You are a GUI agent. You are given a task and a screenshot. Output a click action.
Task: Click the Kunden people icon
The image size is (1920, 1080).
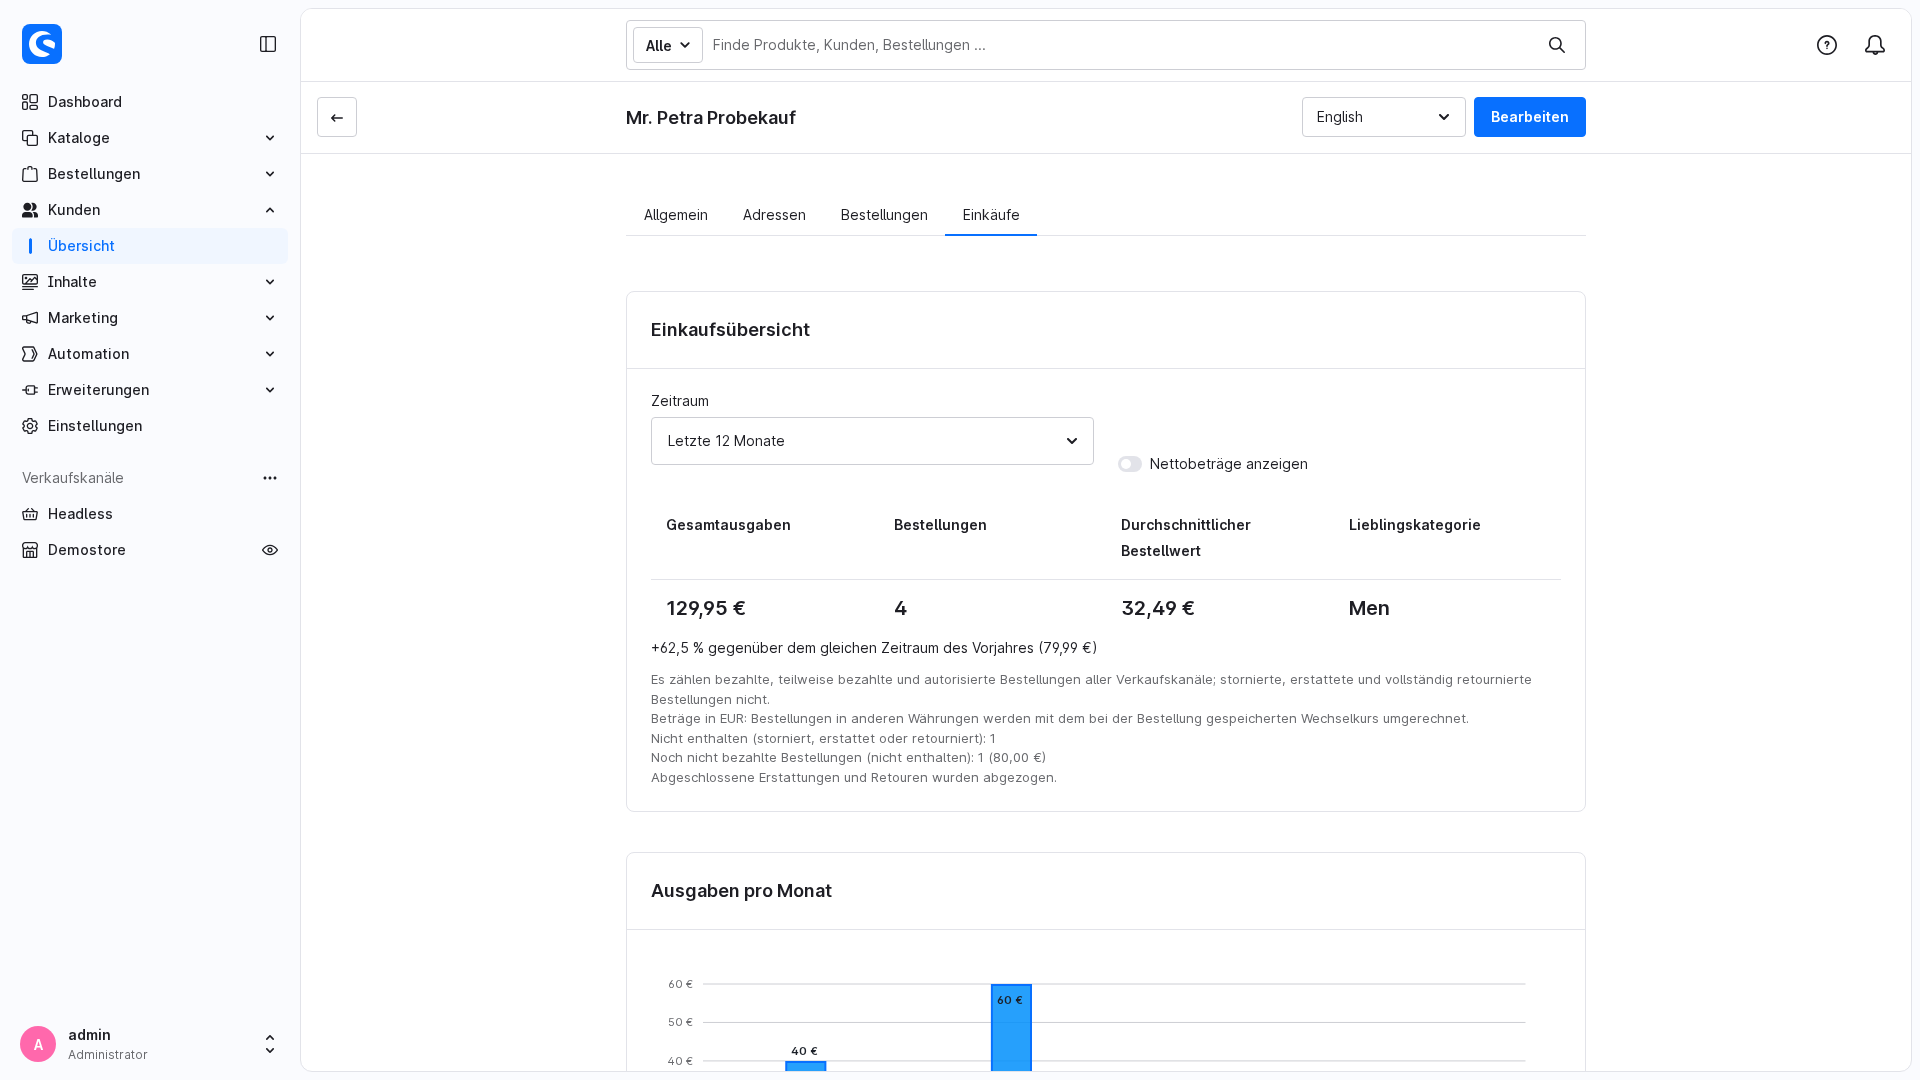[x=30, y=210]
